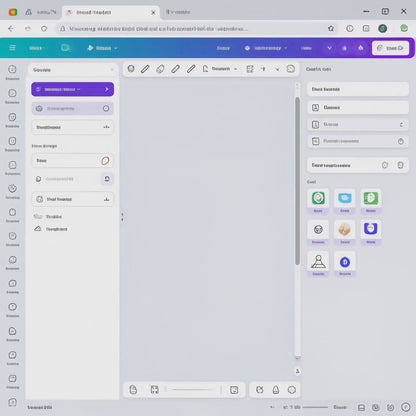
Task: Open the dark green profile avatar in browser toolbar
Action: (x=383, y=29)
